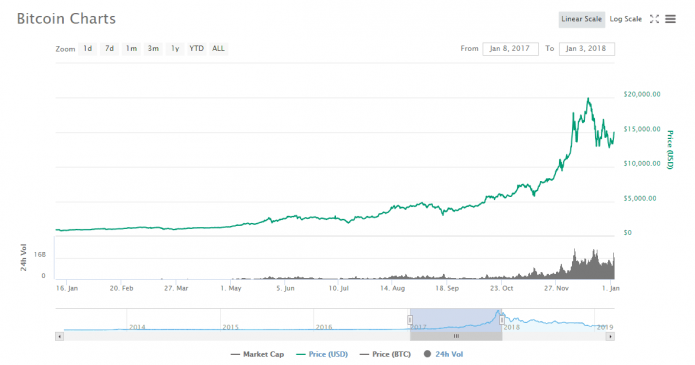Click the 5. Jun date label
The width and height of the screenshot is (695, 365).
(285, 288)
